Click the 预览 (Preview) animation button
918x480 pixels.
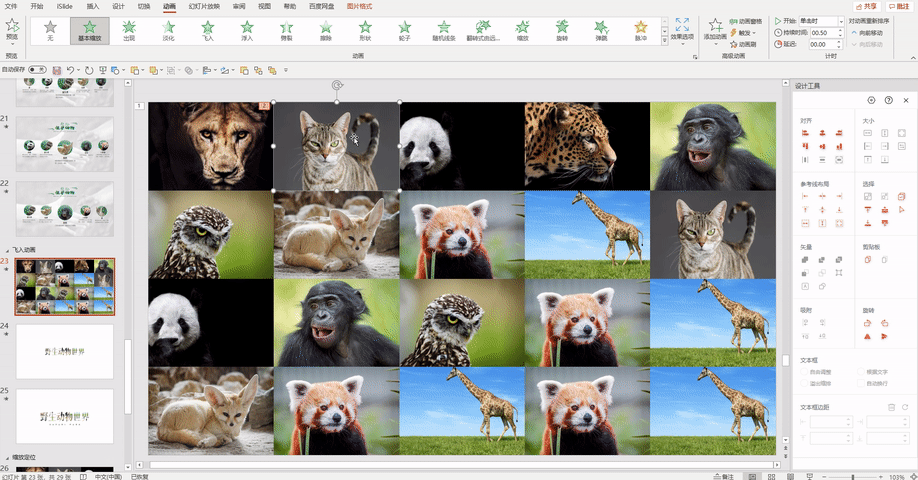[12, 29]
